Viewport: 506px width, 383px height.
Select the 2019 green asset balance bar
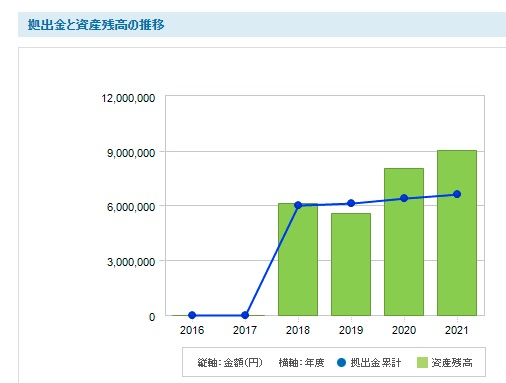(x=351, y=264)
